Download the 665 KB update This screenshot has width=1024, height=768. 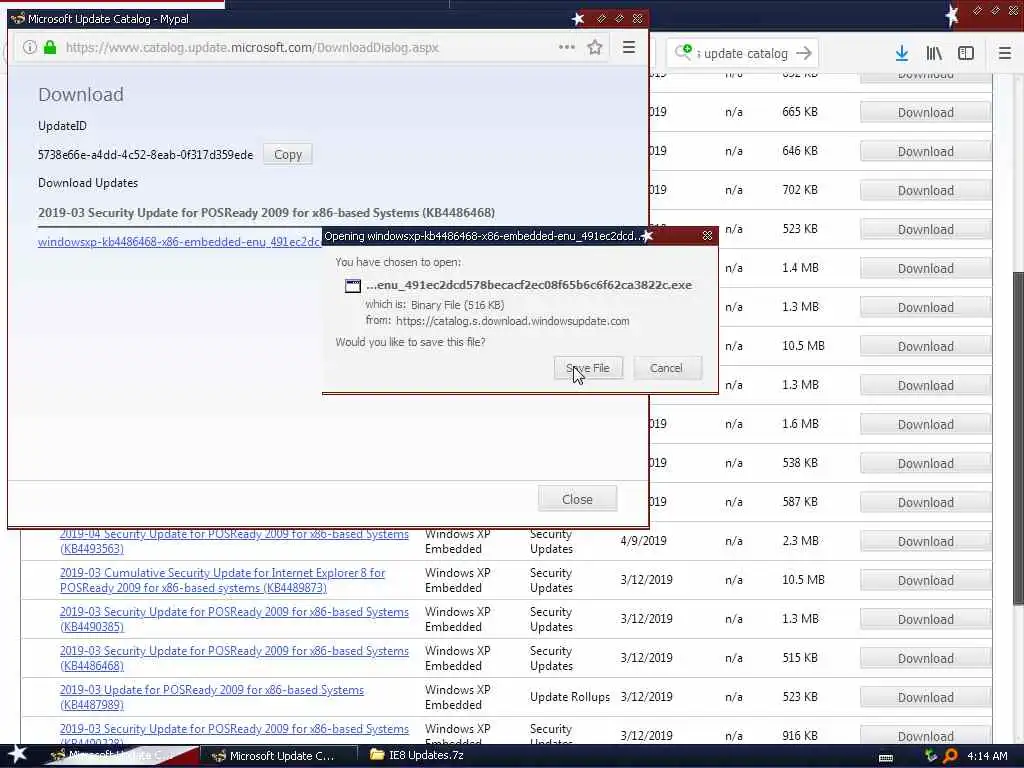[925, 112]
